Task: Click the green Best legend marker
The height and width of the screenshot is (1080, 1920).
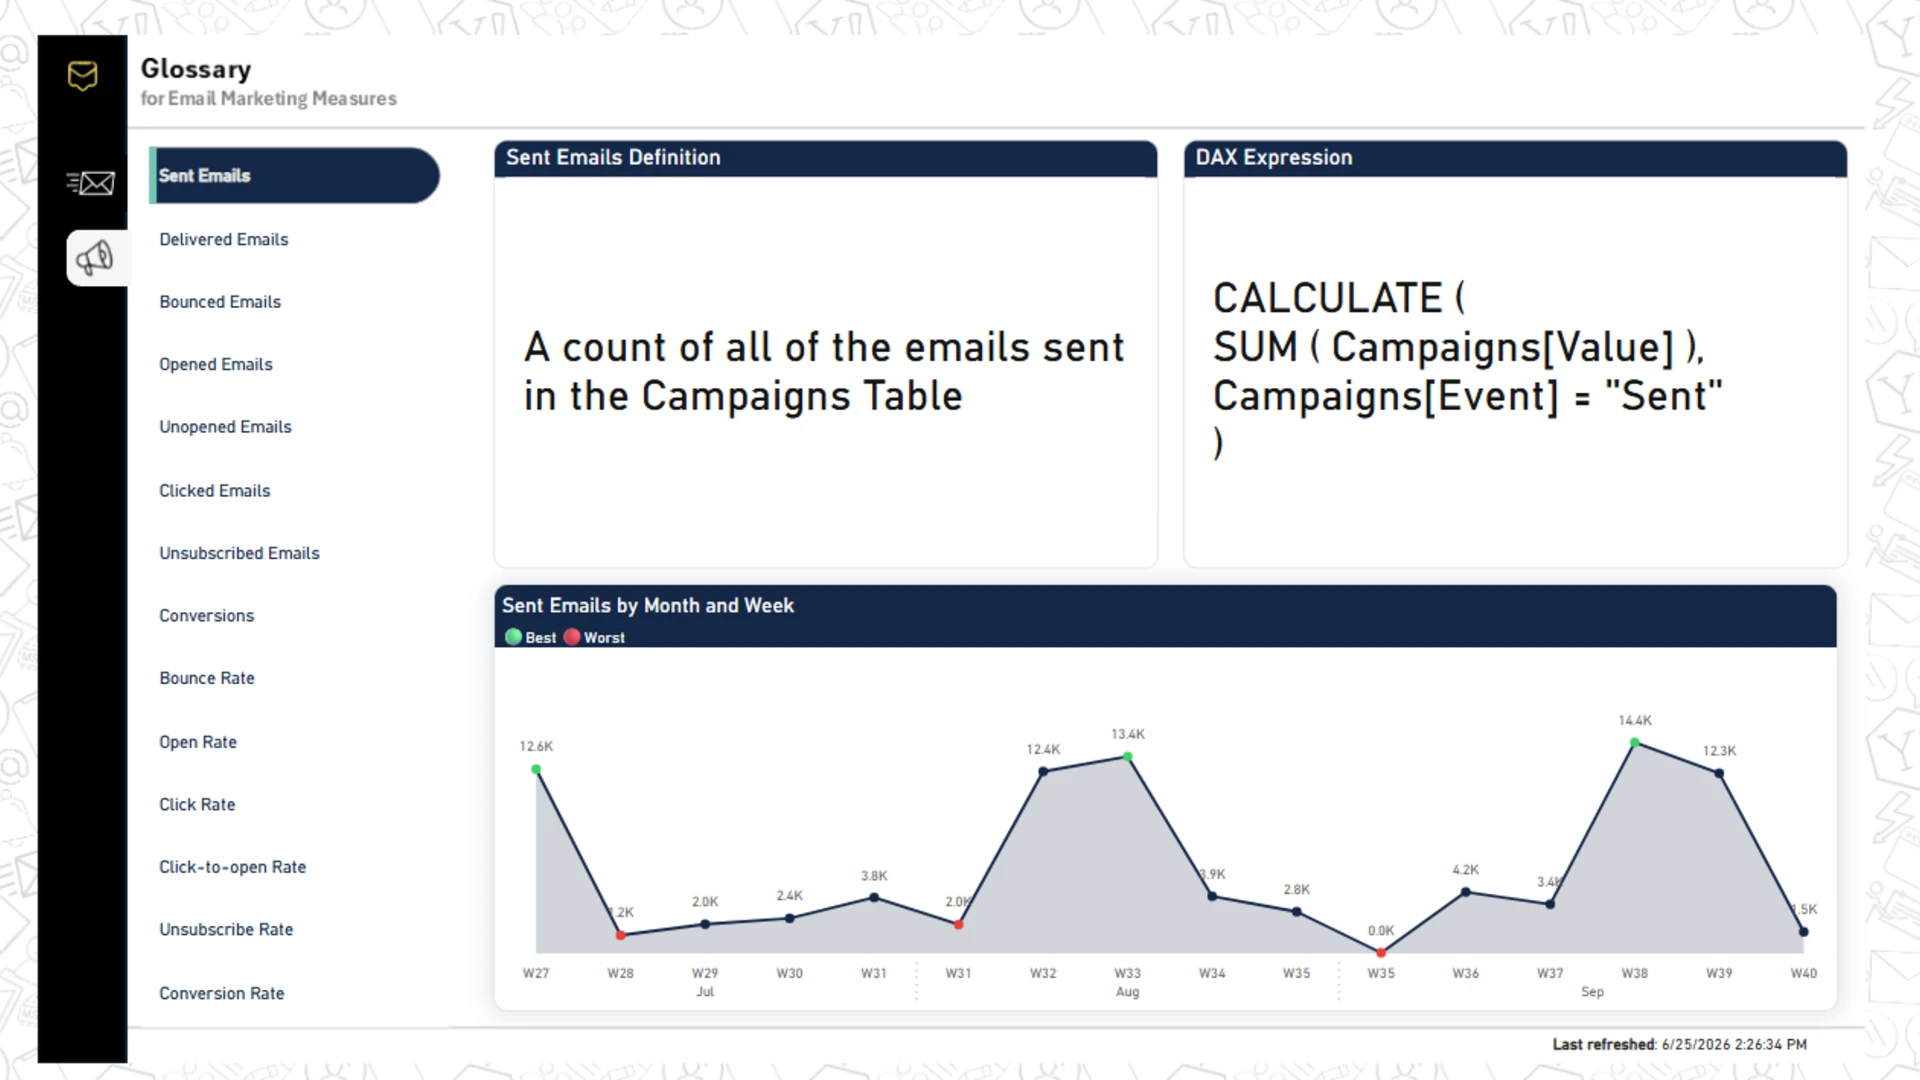Action: [x=514, y=637]
